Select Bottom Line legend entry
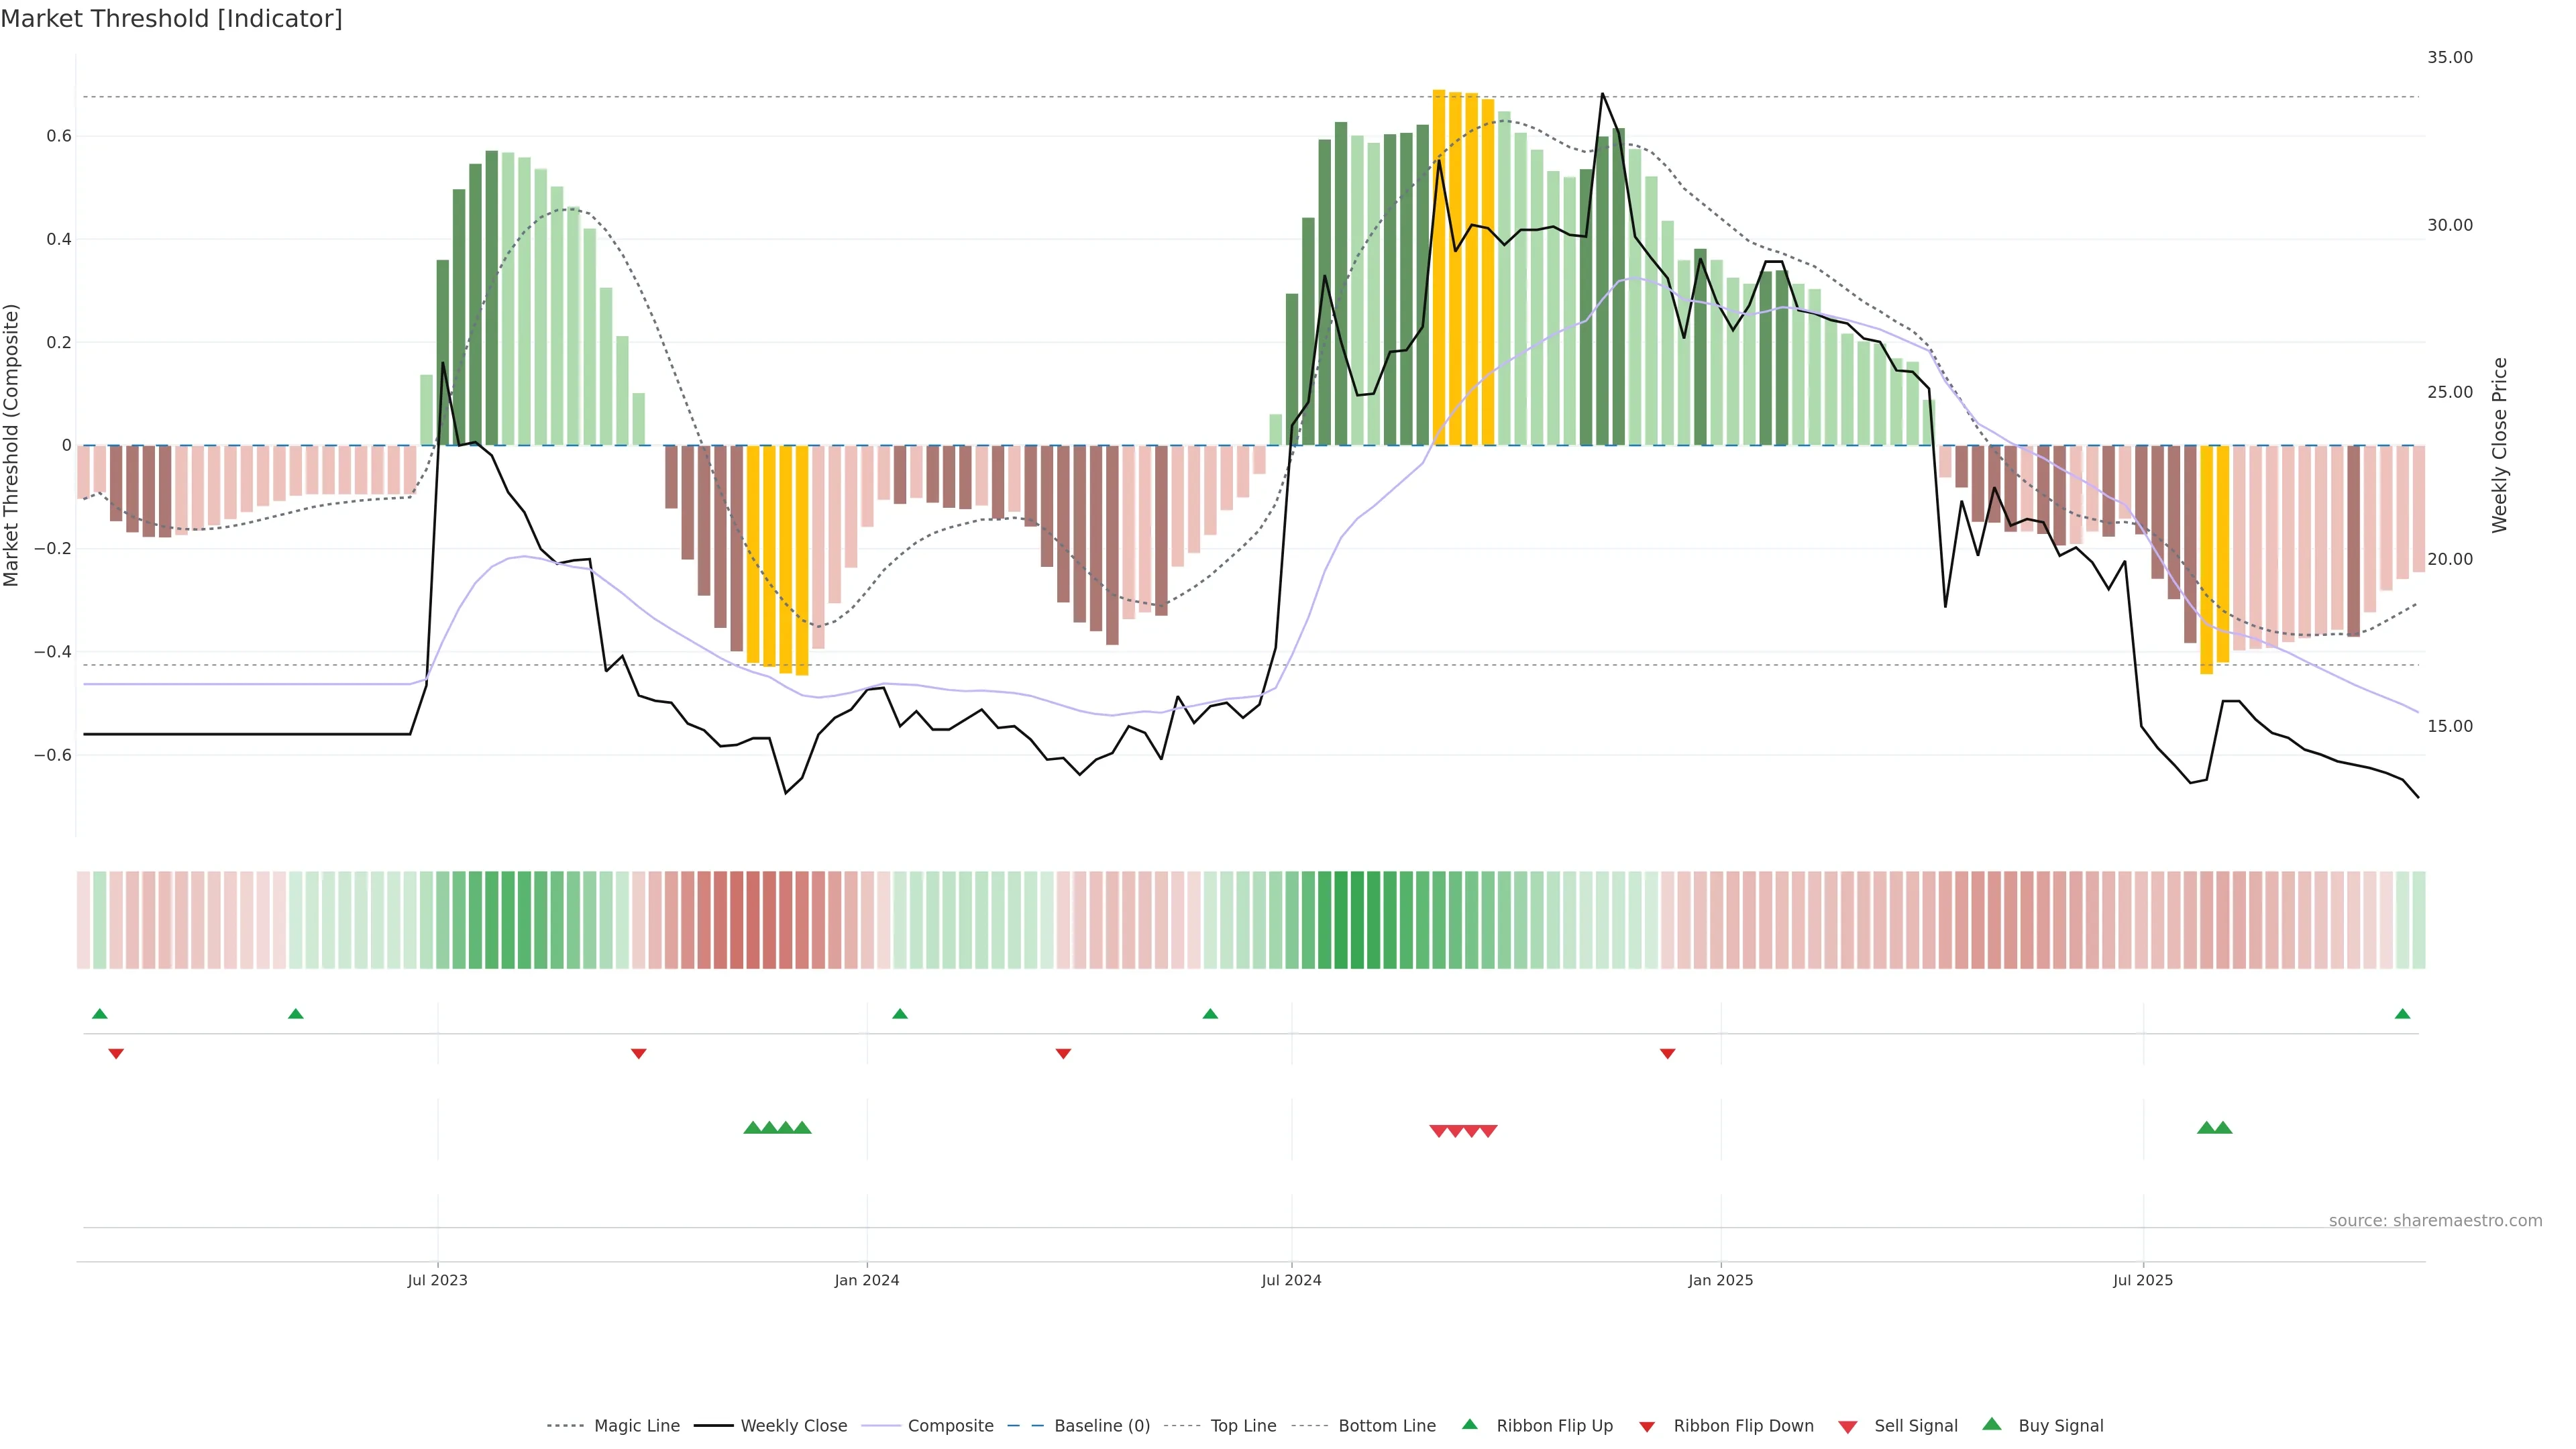The height and width of the screenshot is (1449, 2576). coord(1386,1426)
